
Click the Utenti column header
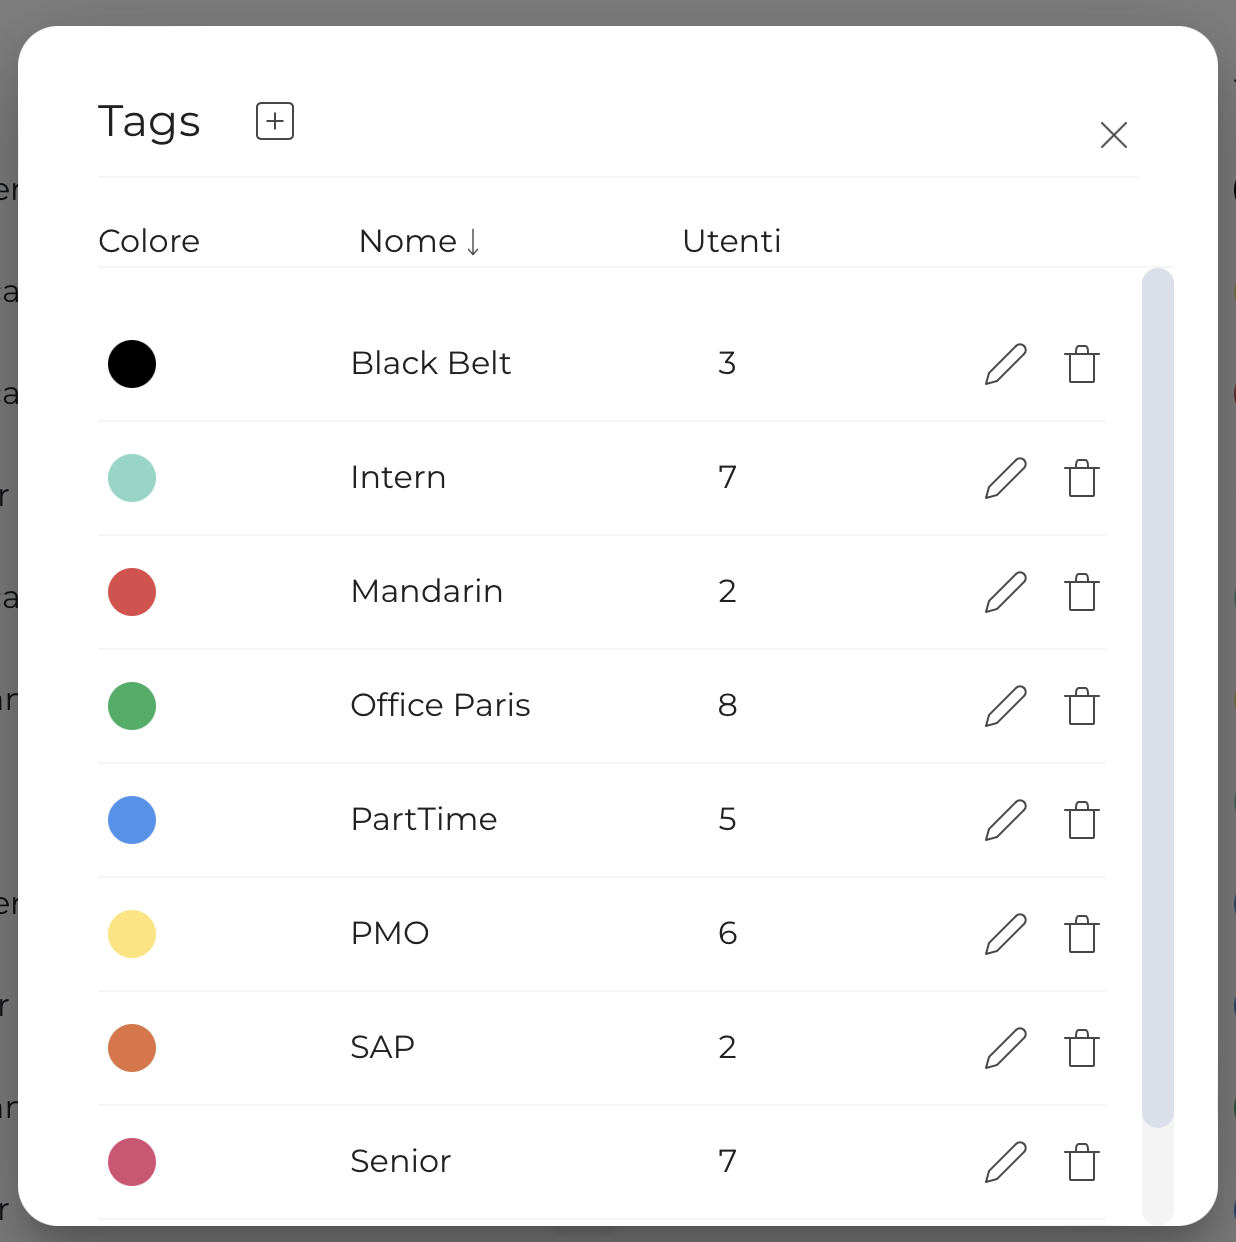click(731, 241)
